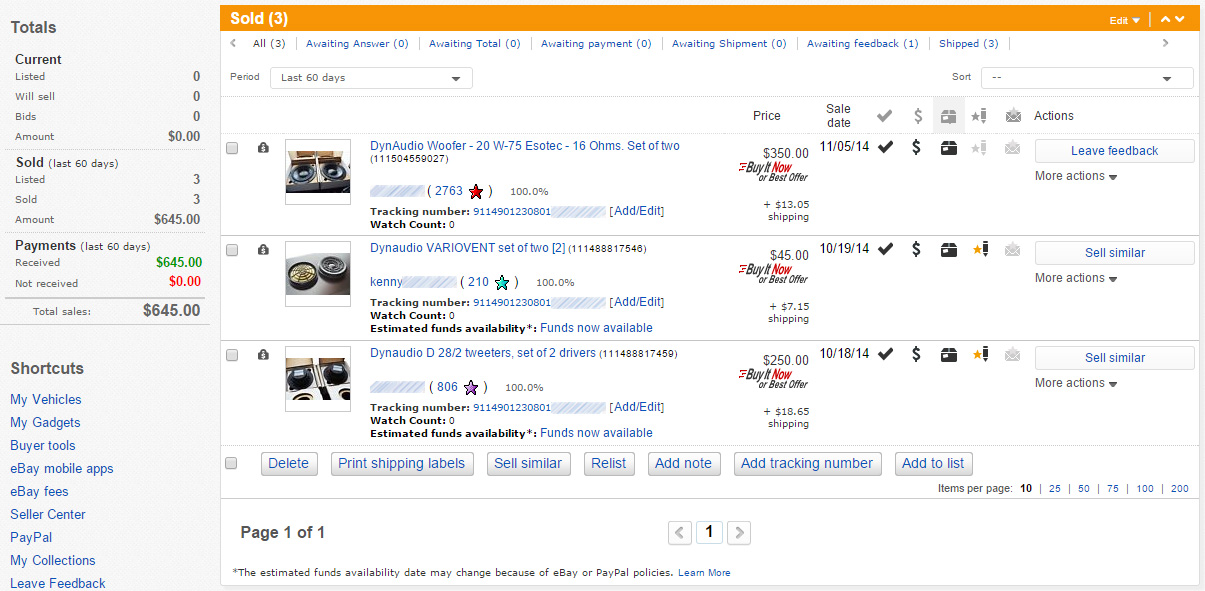The height and width of the screenshot is (591, 1205).
Task: Expand More actions for DynAudio Woofer row
Action: pos(1076,176)
